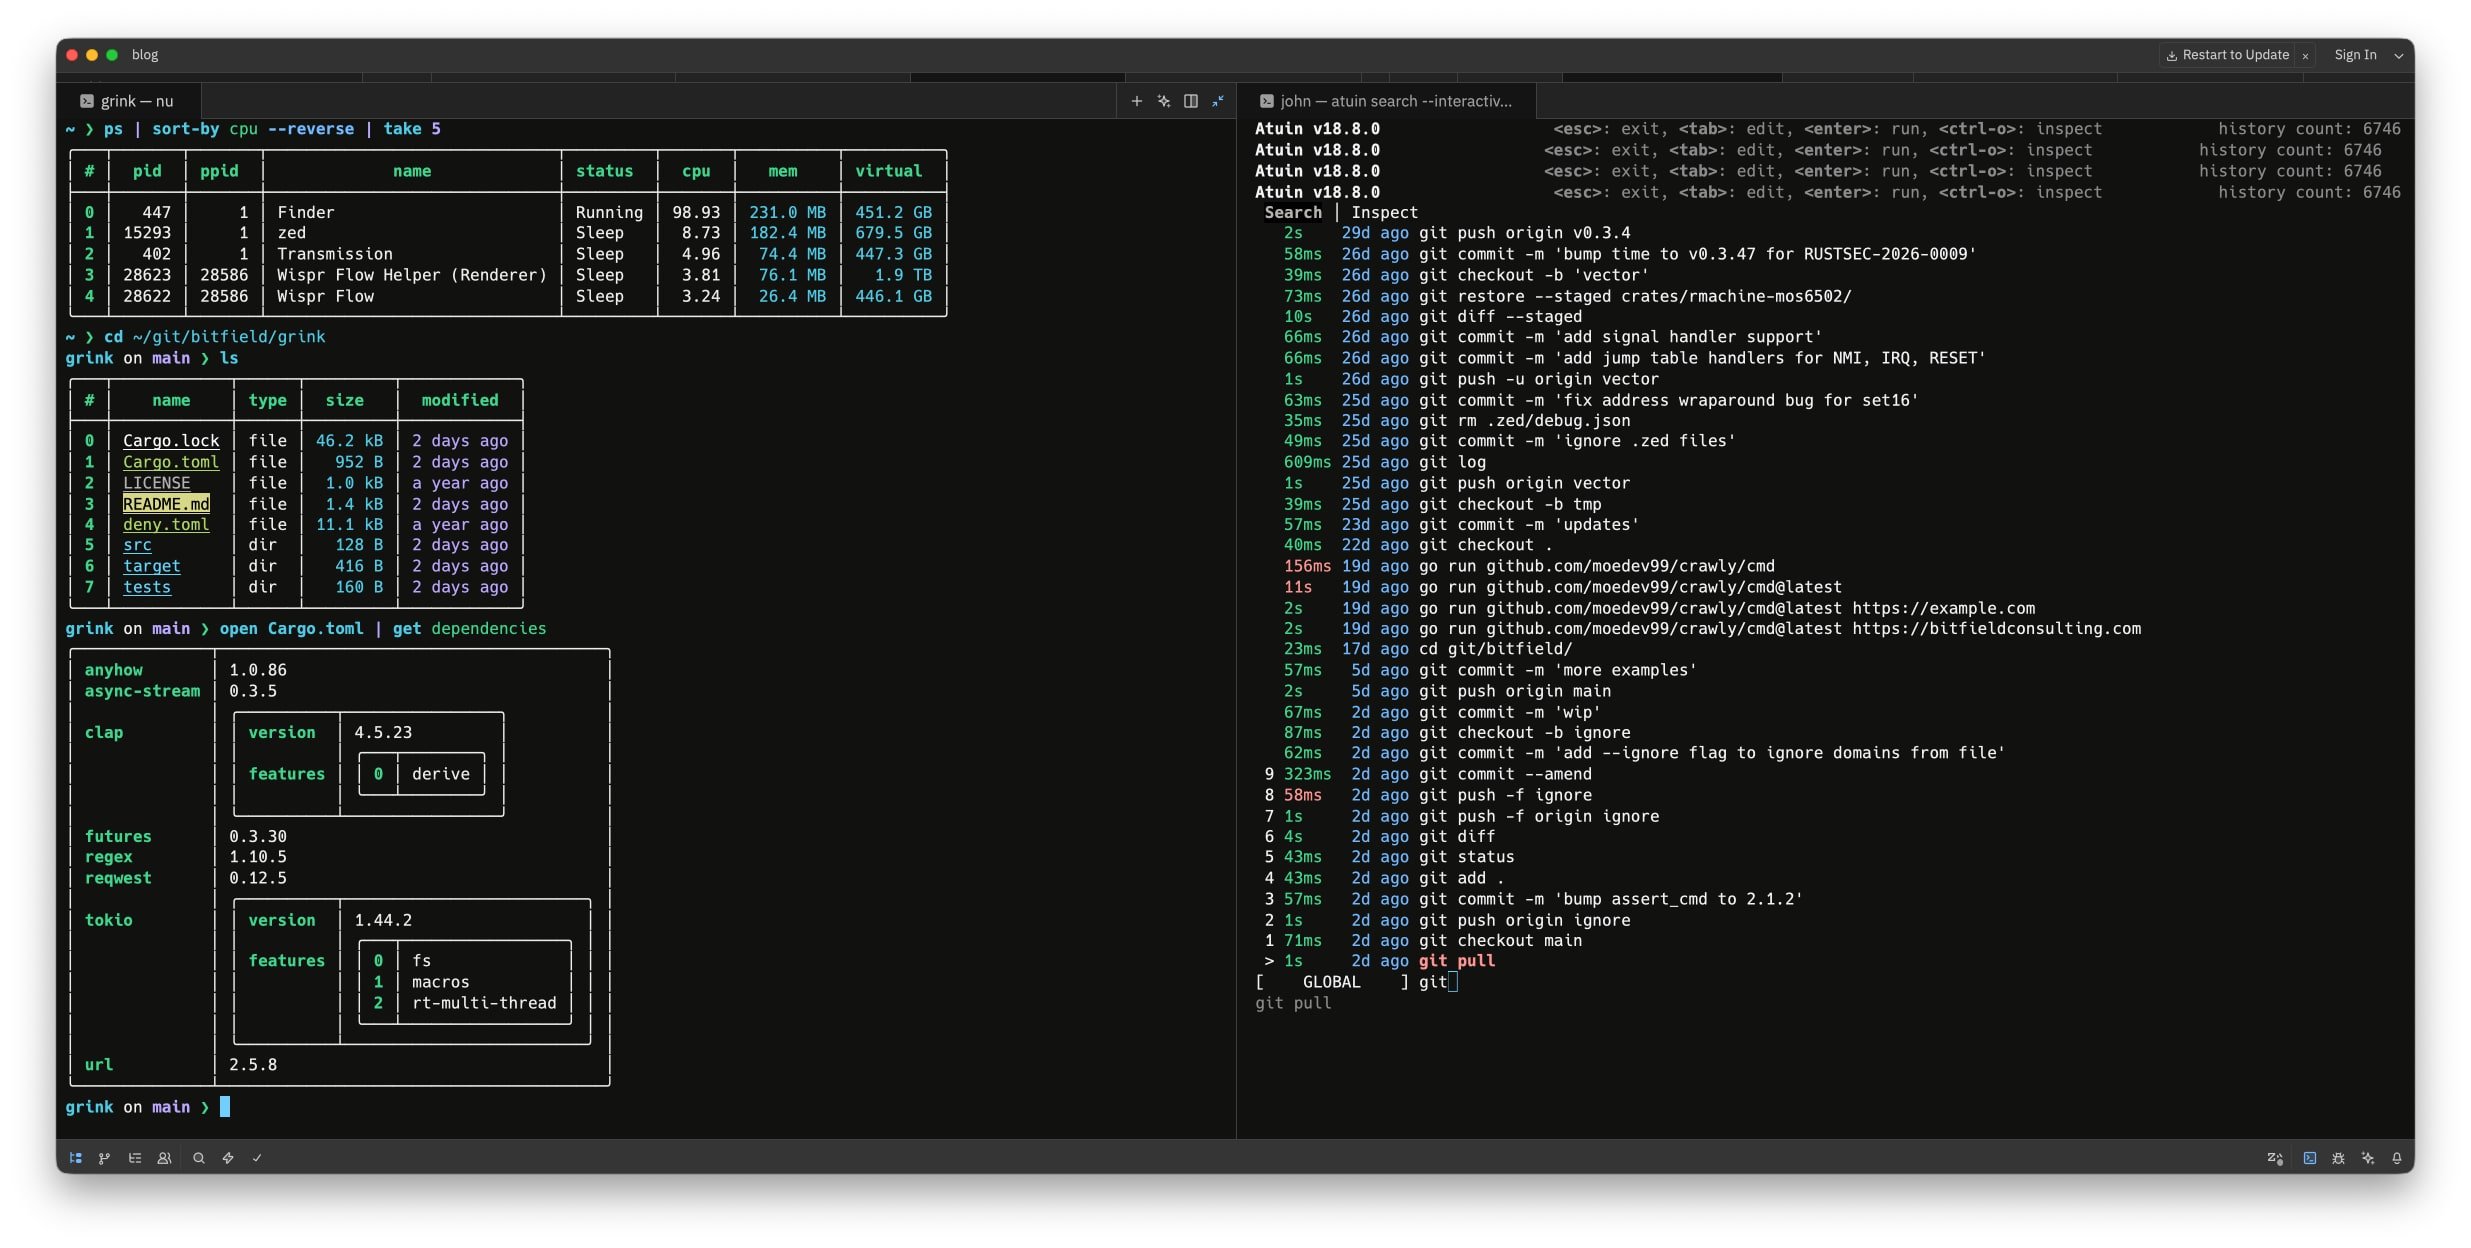The height and width of the screenshot is (1248, 2471).
Task: Open the notifications bell icon
Action: (x=2397, y=1158)
